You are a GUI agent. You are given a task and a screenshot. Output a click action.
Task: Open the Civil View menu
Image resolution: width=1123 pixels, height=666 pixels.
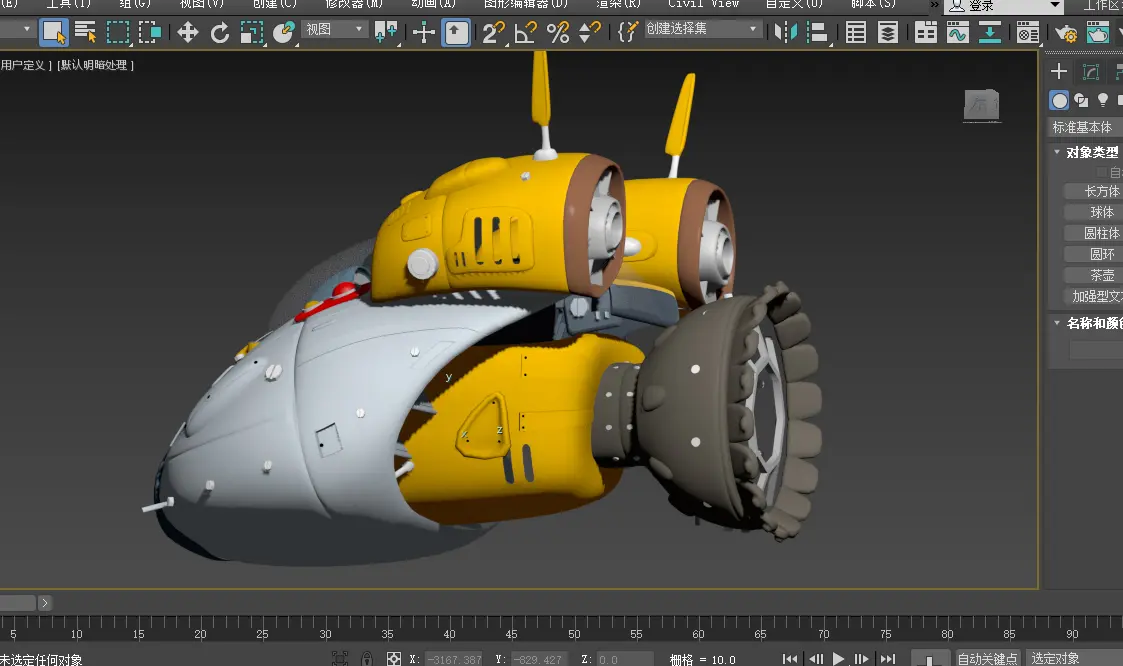click(x=703, y=4)
